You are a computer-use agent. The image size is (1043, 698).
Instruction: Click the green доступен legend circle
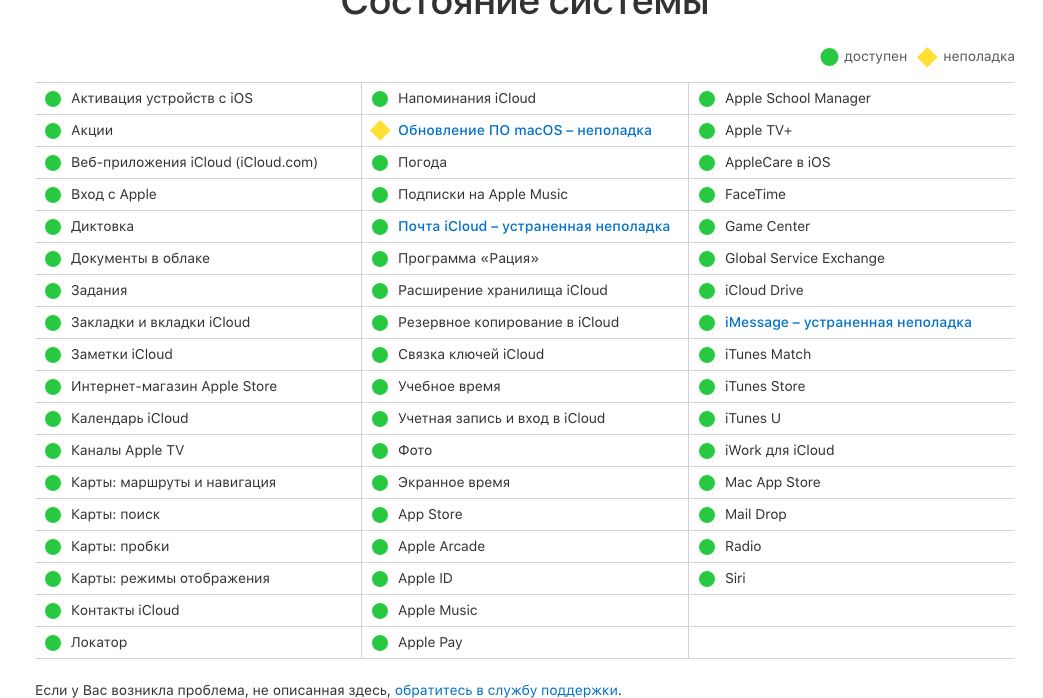click(829, 57)
